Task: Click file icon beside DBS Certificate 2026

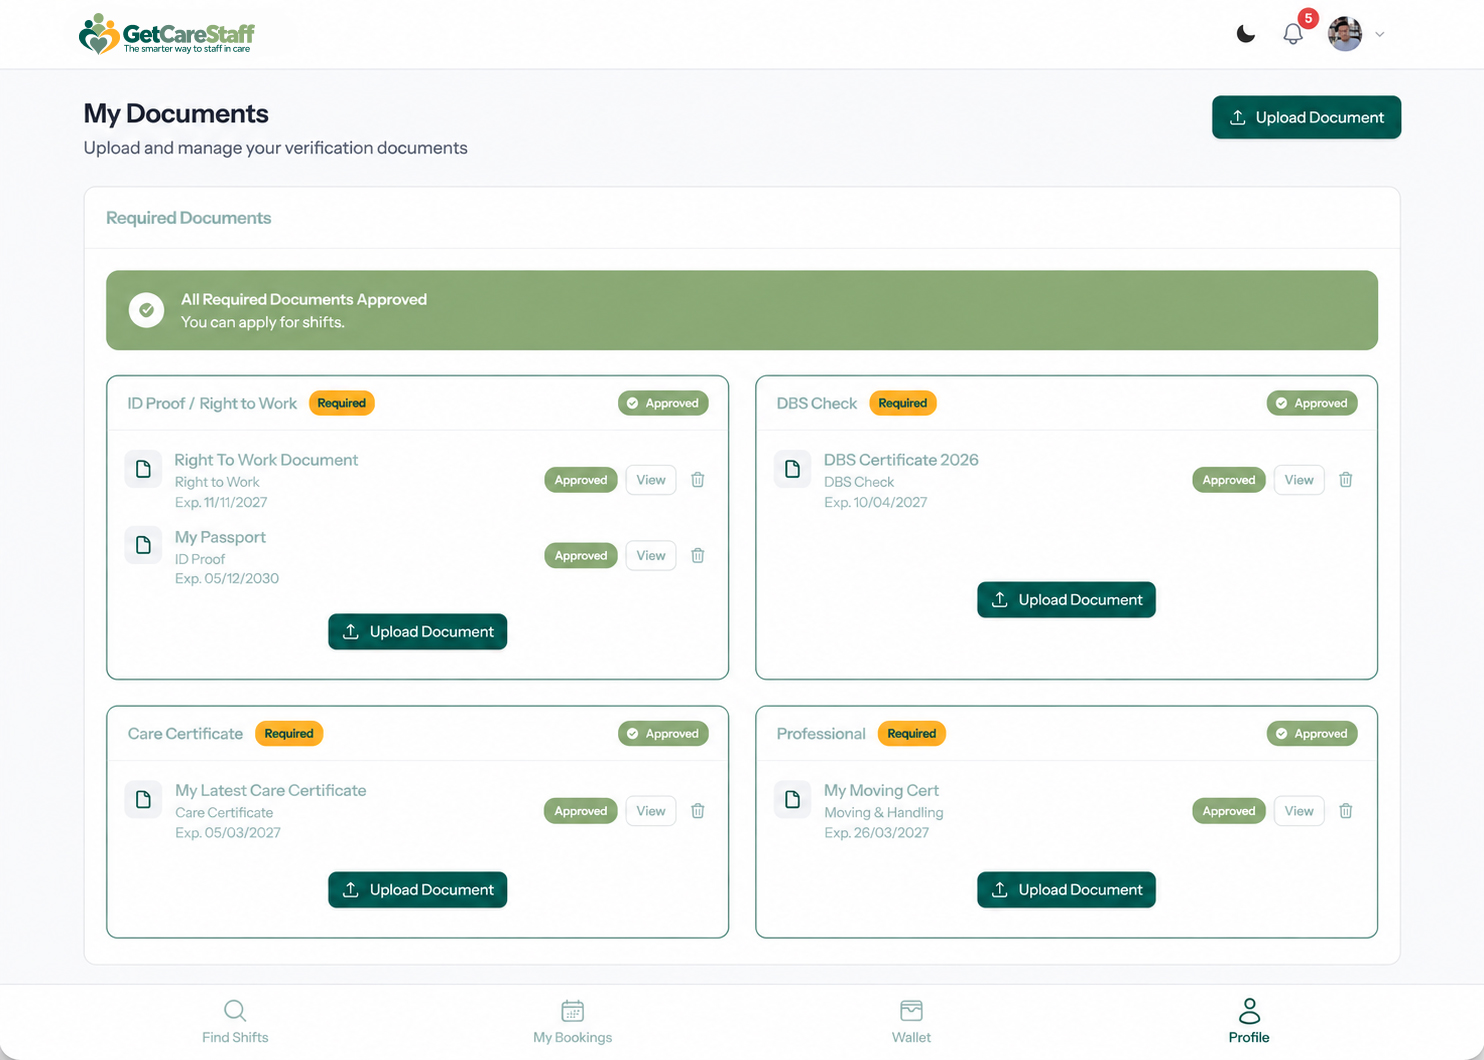Action: [792, 469]
